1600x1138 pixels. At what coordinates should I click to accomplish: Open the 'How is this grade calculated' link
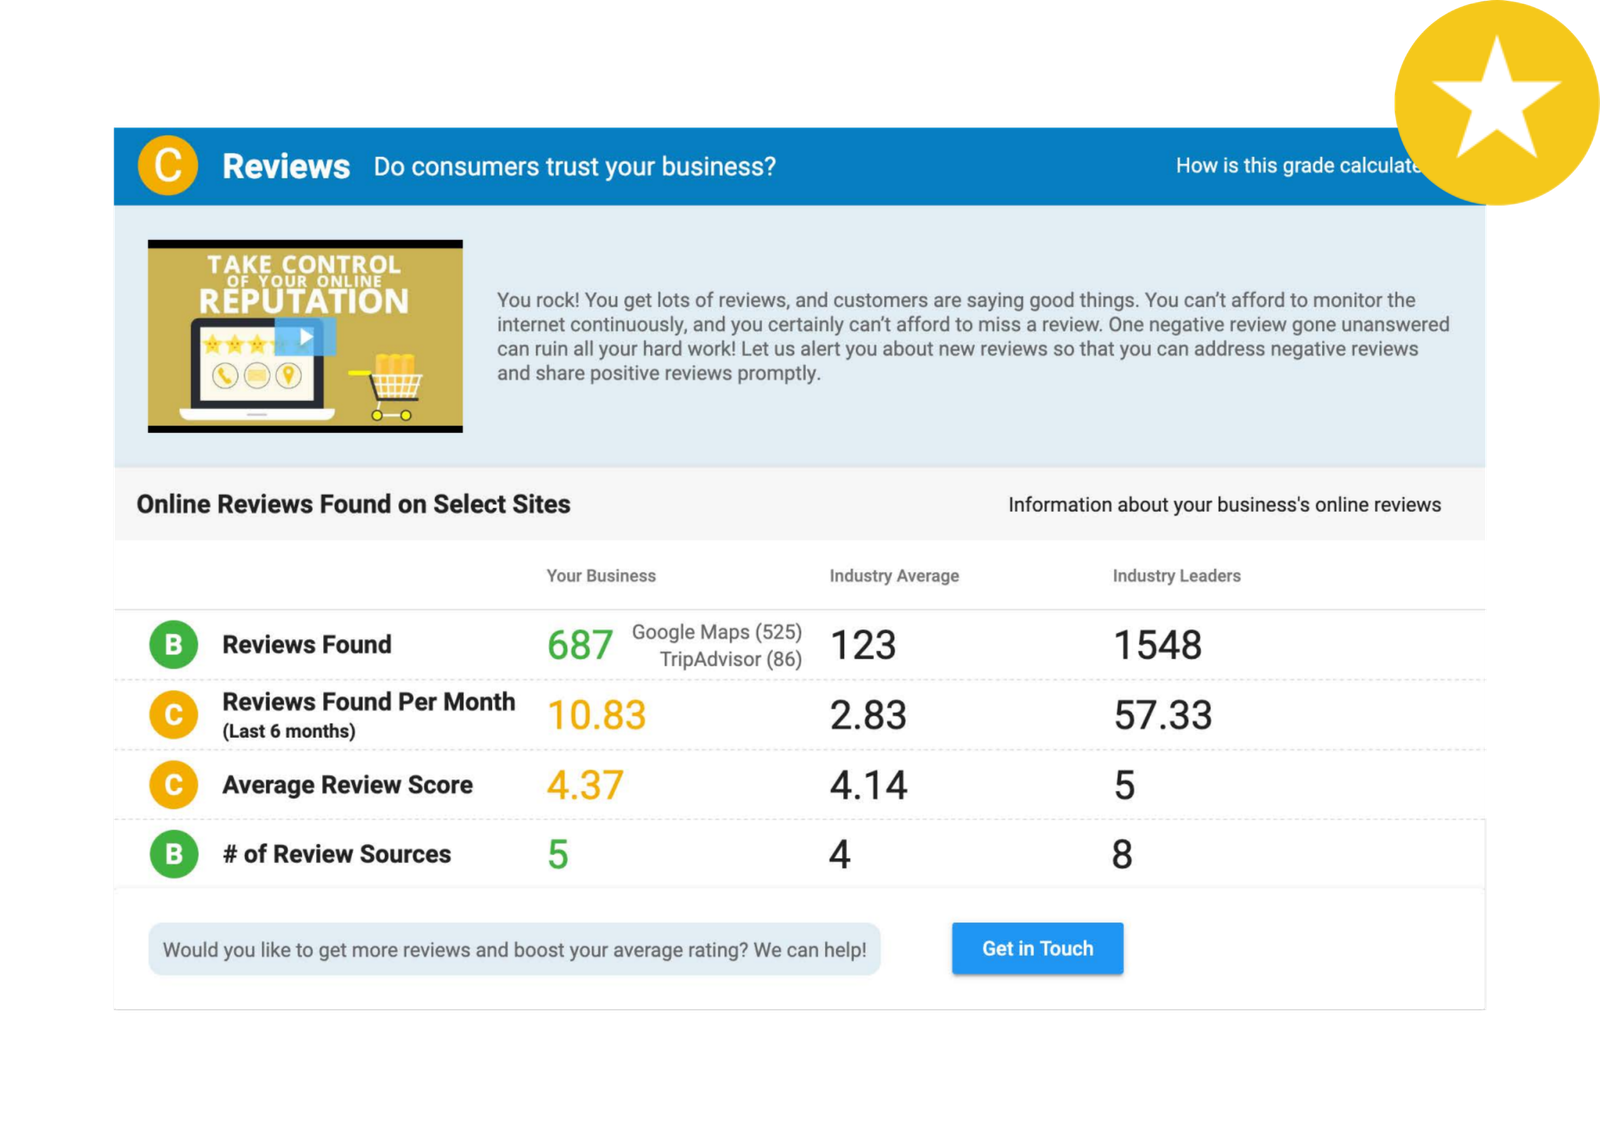pyautogui.click(x=1297, y=166)
